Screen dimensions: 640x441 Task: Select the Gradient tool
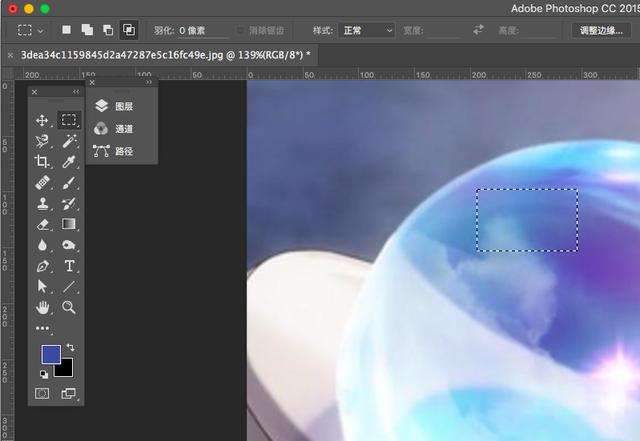click(69, 224)
